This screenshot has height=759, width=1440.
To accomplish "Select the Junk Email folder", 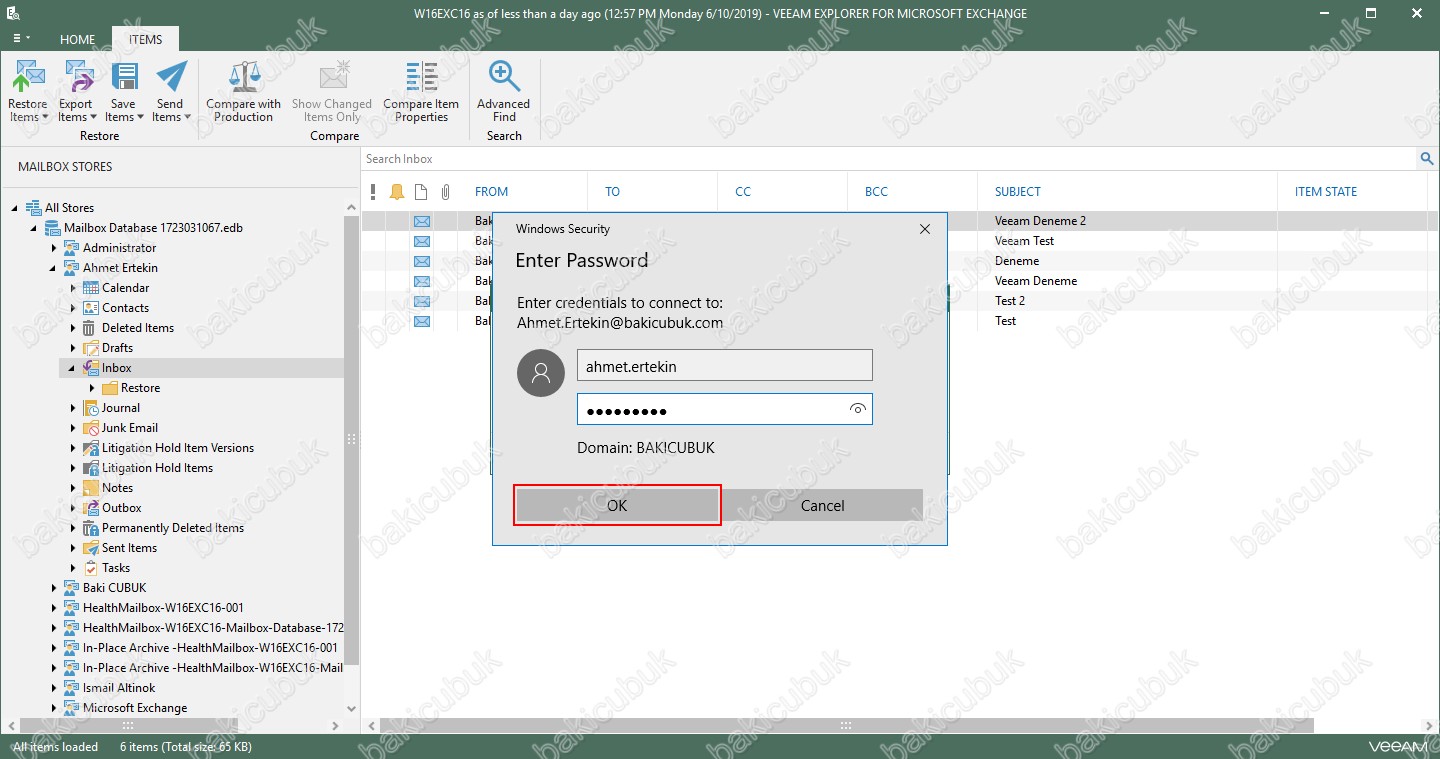I will coord(130,428).
